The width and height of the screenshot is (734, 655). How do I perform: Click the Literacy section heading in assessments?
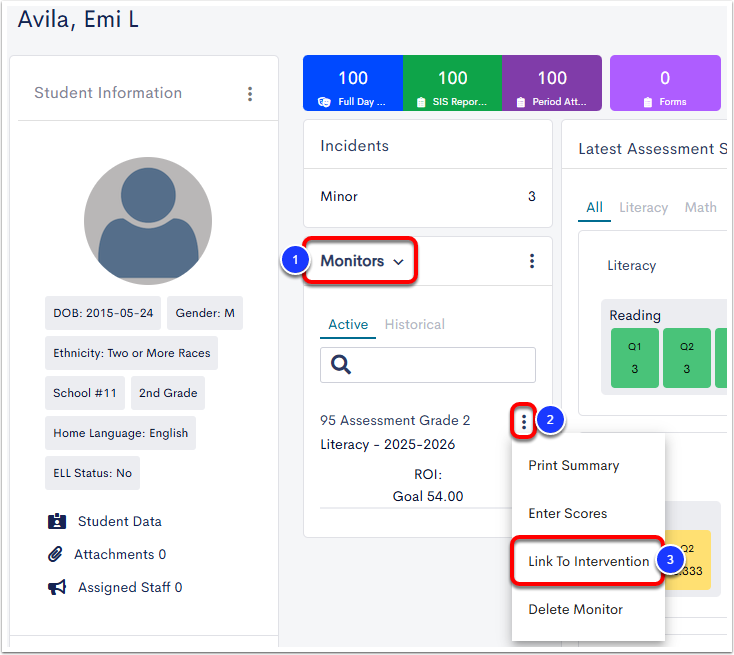(631, 265)
